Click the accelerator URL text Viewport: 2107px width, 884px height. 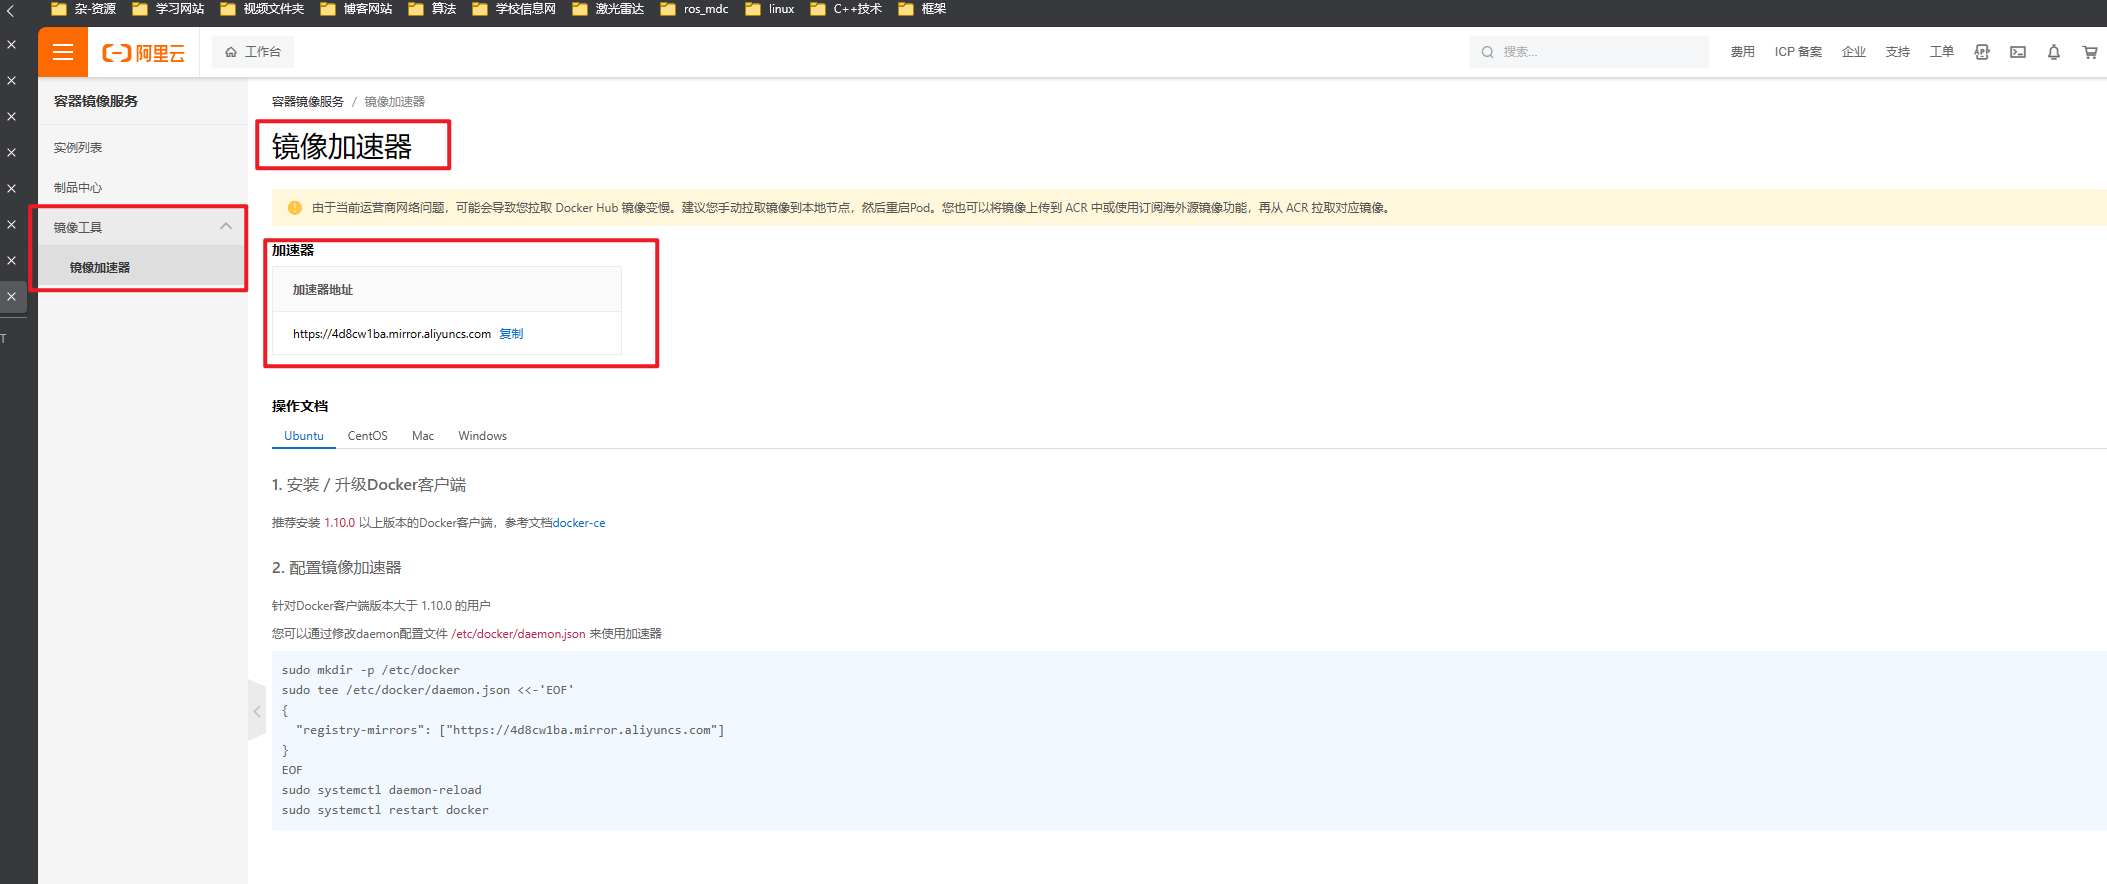[x=392, y=334]
